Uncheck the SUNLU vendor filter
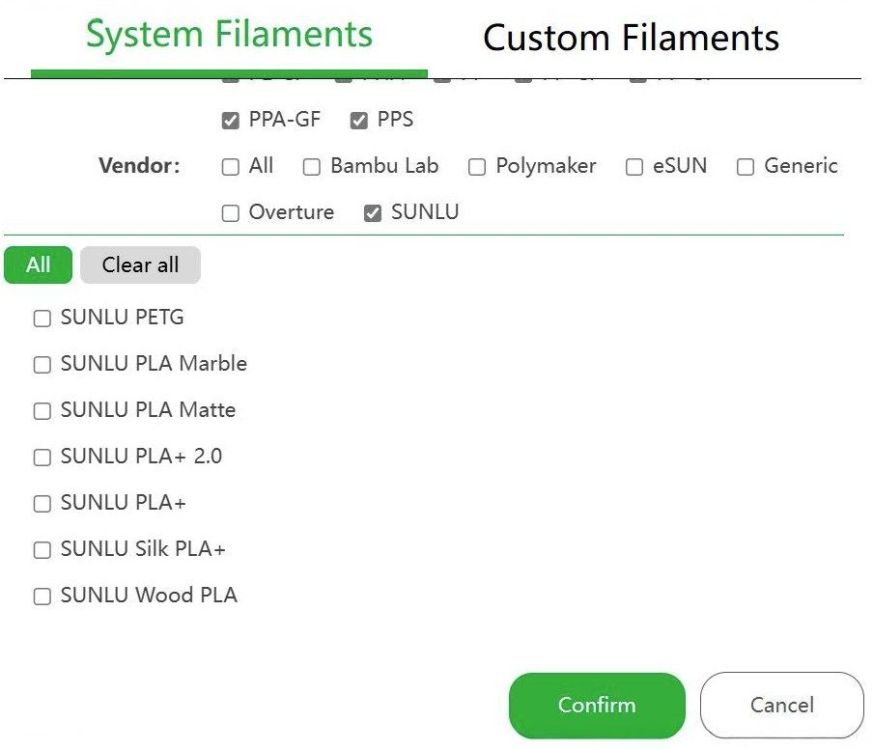This screenshot has width=873, height=750. pos(373,213)
